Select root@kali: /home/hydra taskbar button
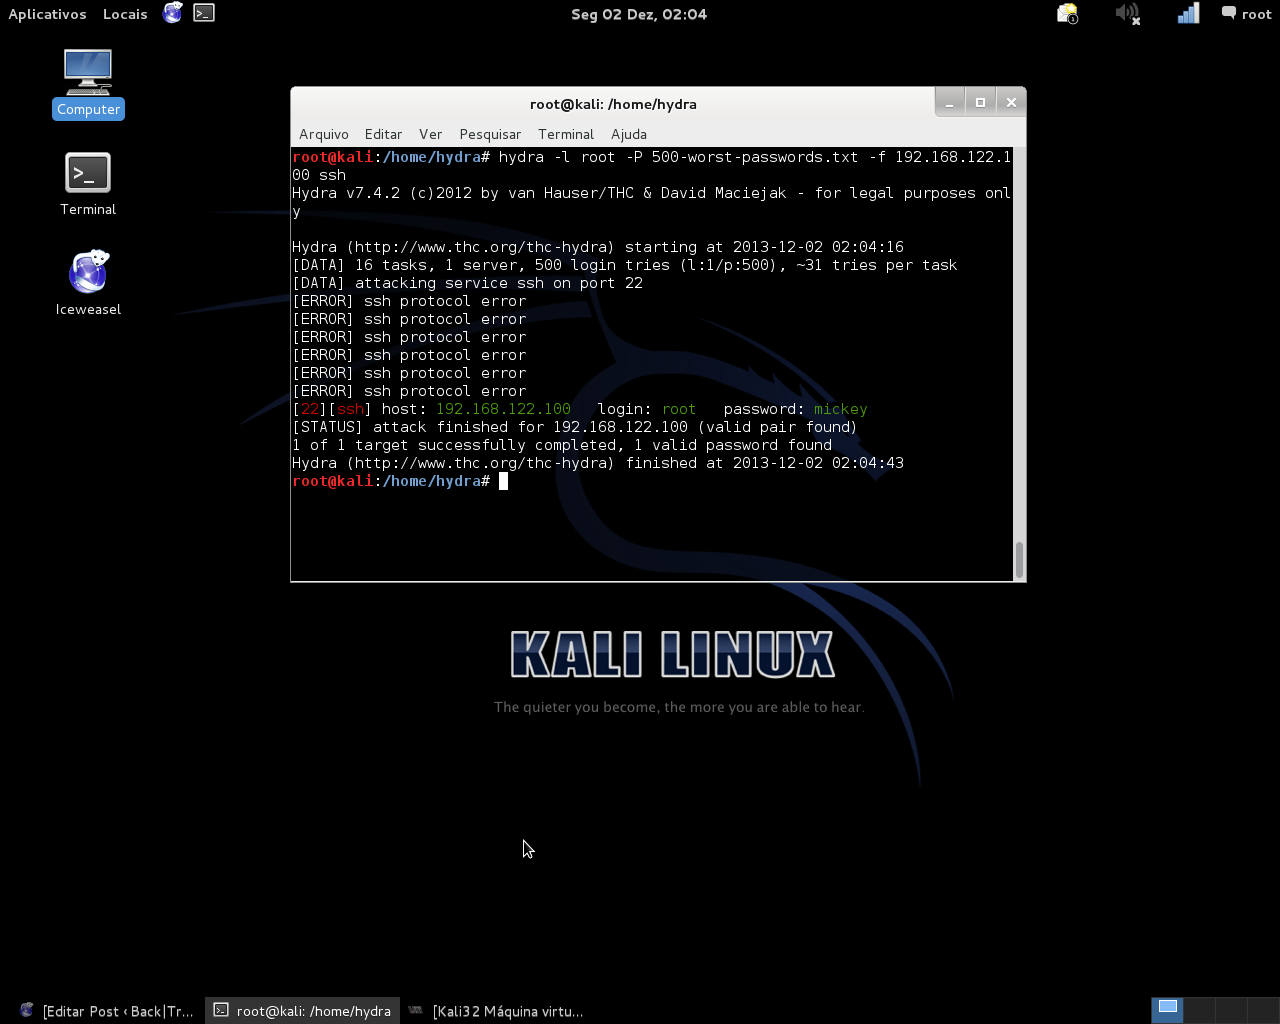This screenshot has width=1280, height=1024. (303, 1011)
